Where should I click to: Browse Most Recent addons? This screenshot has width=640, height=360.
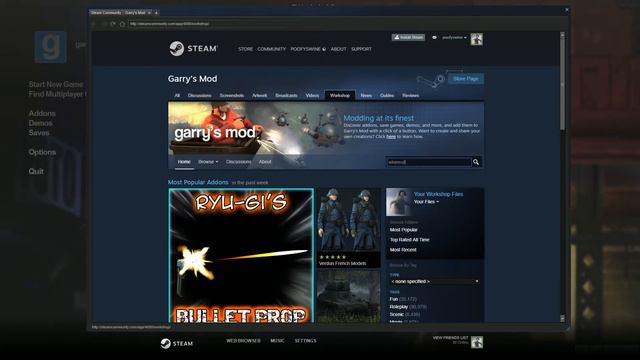click(x=403, y=249)
